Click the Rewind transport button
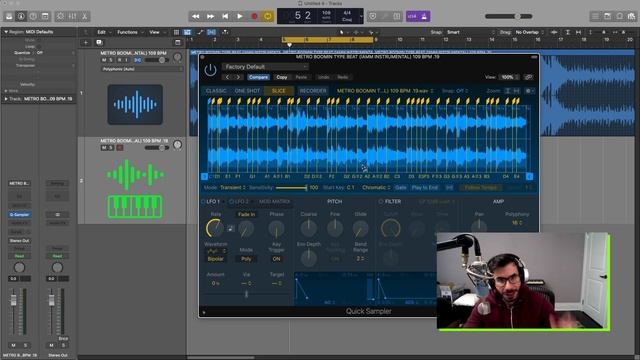The width and height of the screenshot is (640, 360). (x=196, y=16)
